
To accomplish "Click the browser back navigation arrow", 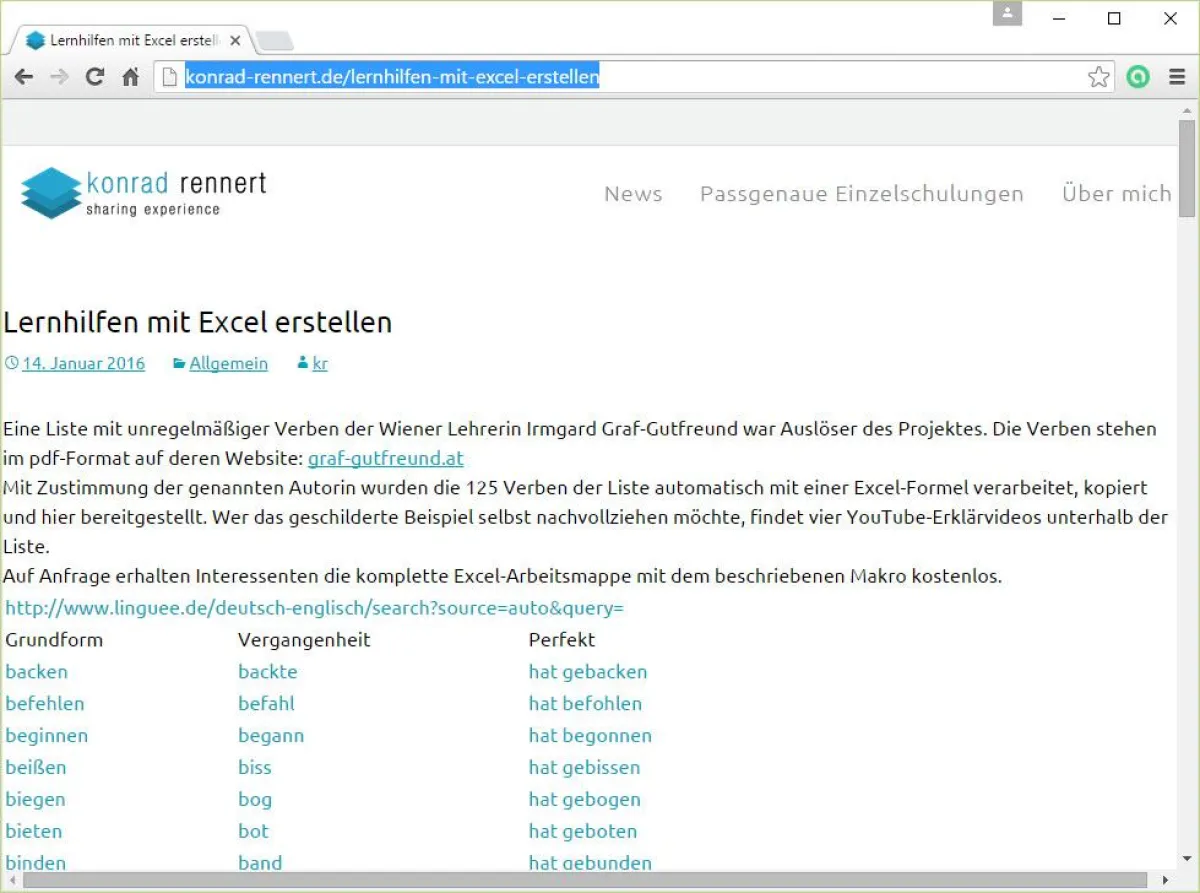I will [23, 76].
